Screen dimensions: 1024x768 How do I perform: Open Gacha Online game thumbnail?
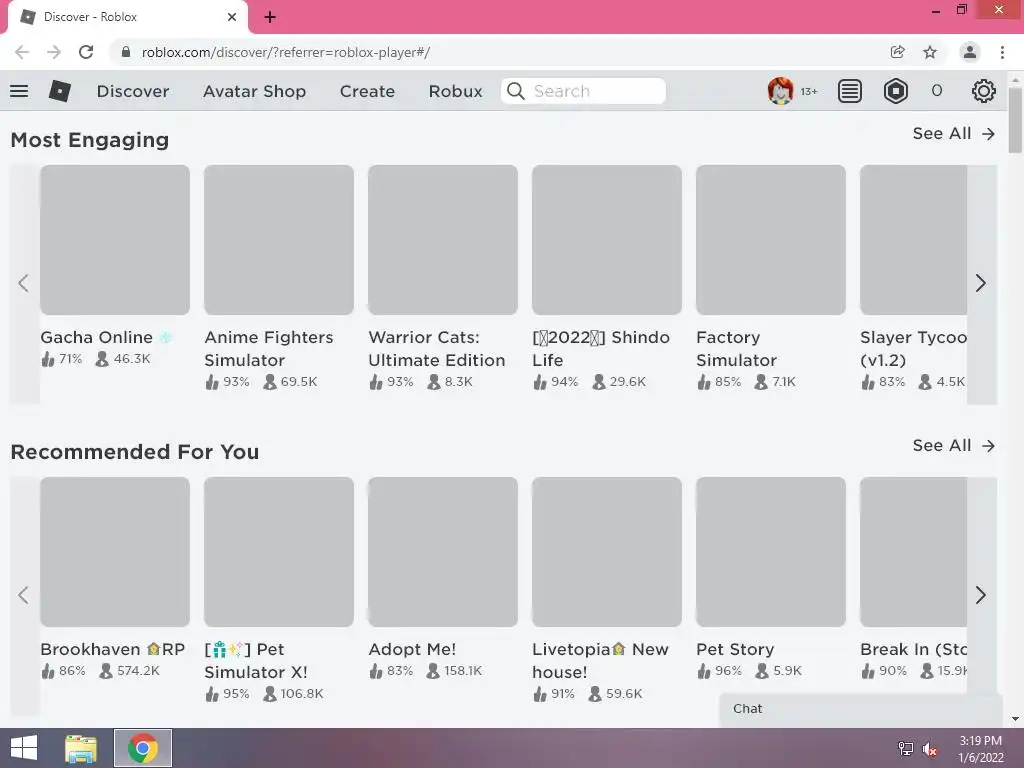pyautogui.click(x=115, y=240)
